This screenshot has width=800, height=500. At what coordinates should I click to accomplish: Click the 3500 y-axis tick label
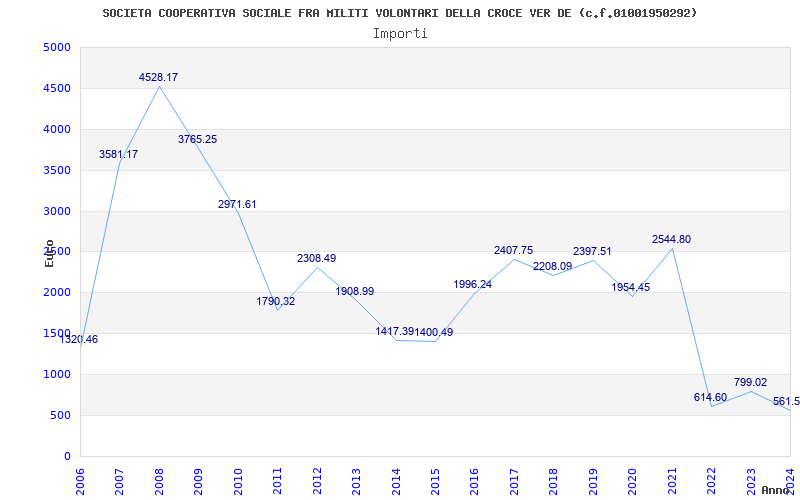57,170
